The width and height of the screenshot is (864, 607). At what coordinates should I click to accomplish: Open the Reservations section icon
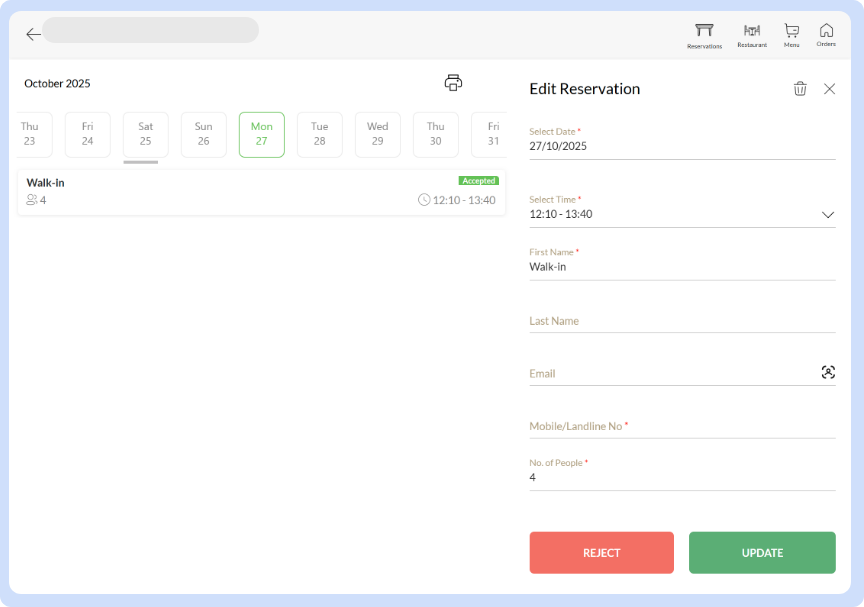(704, 34)
